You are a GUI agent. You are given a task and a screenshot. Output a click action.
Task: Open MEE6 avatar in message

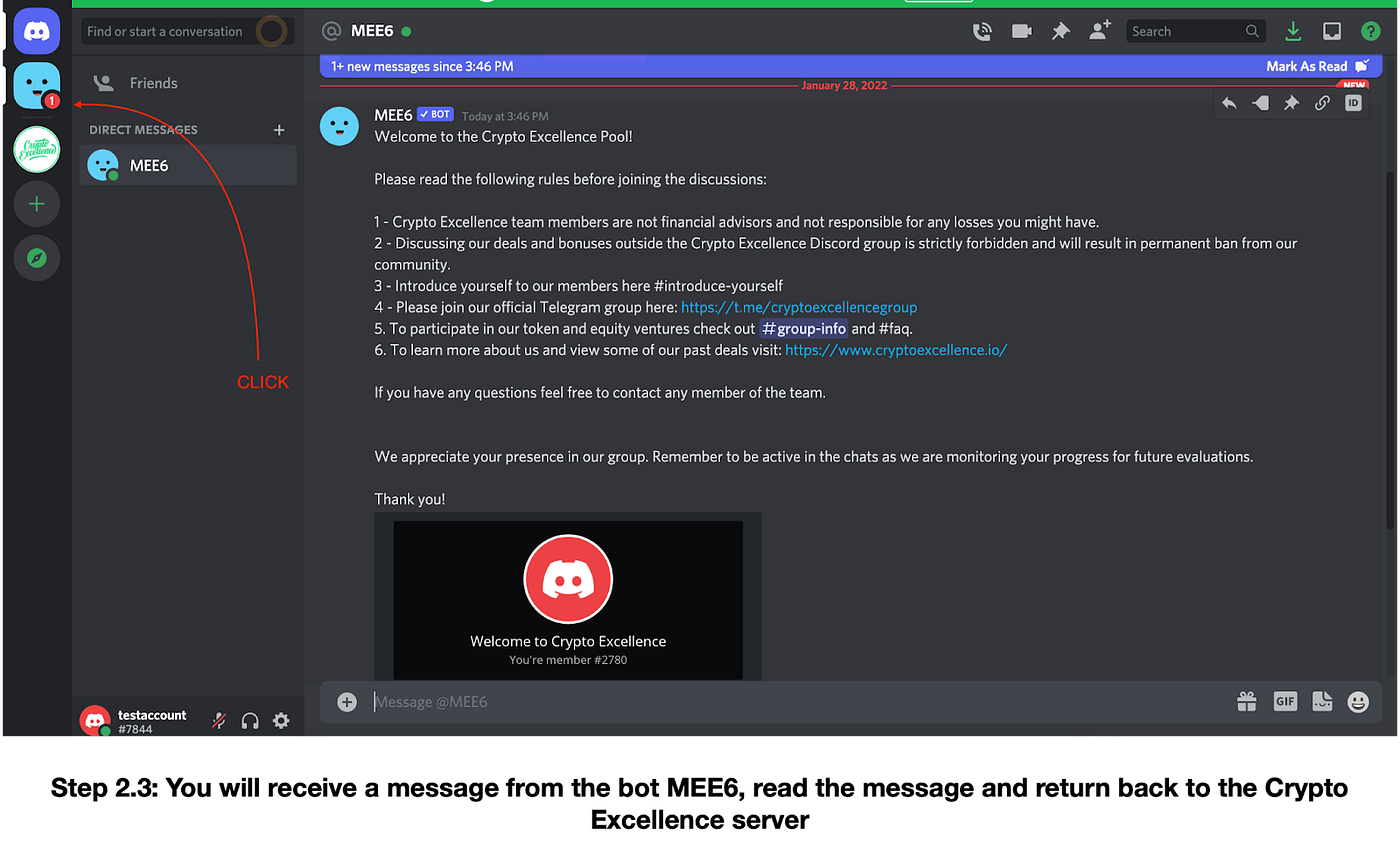tap(339, 126)
